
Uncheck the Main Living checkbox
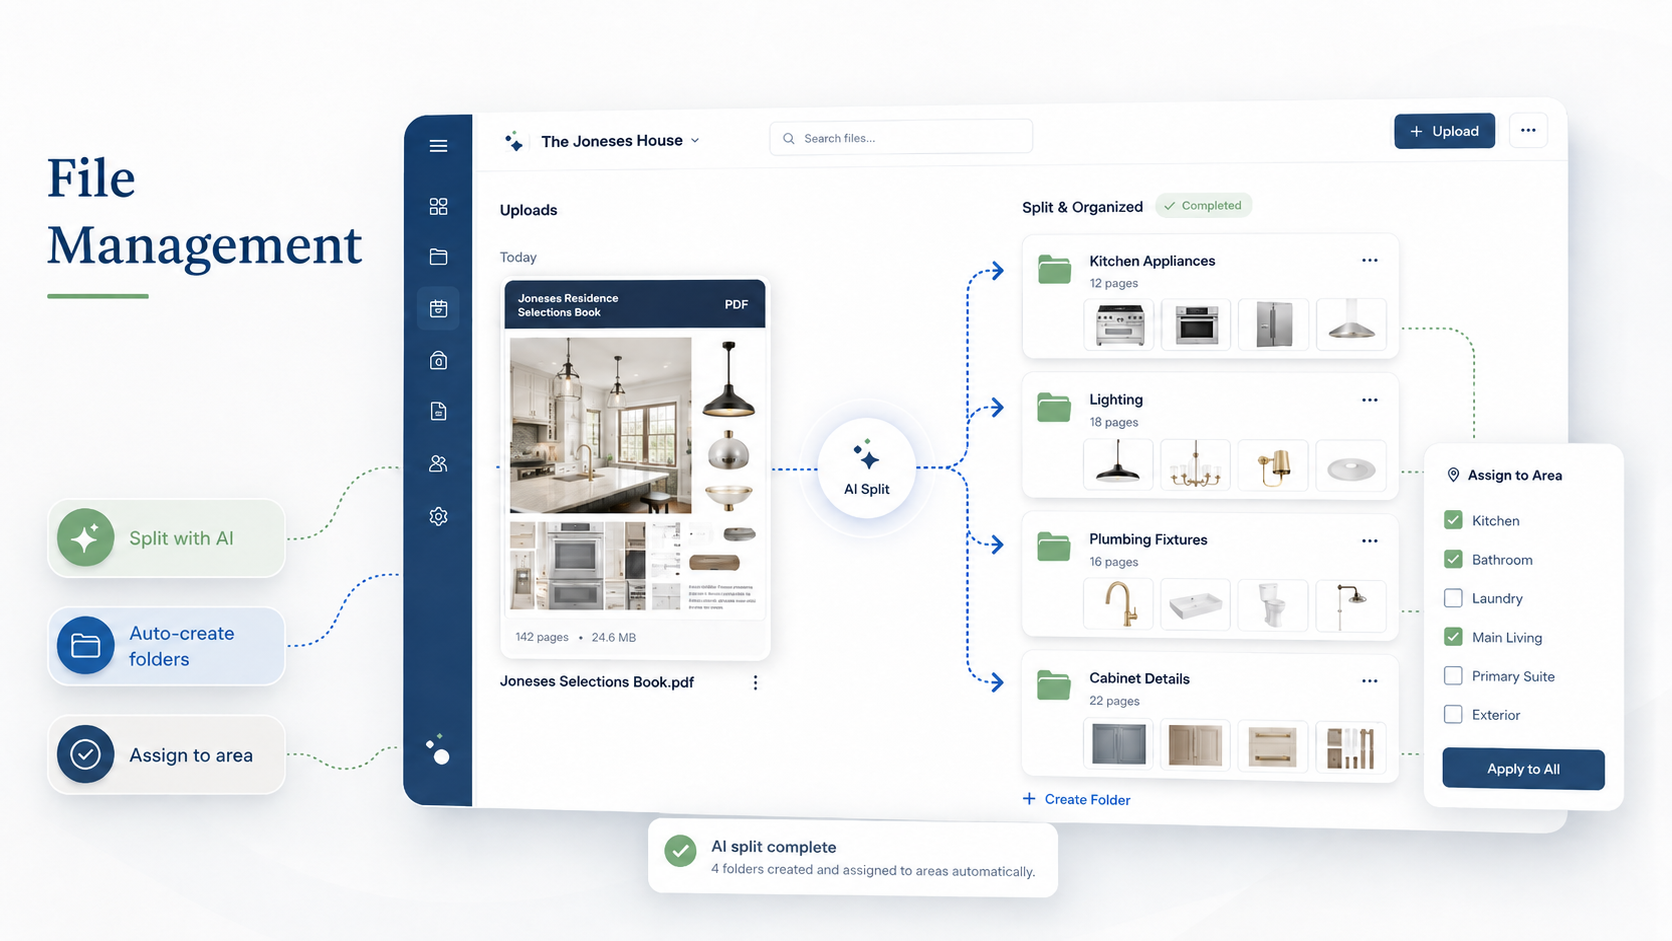(x=1453, y=637)
